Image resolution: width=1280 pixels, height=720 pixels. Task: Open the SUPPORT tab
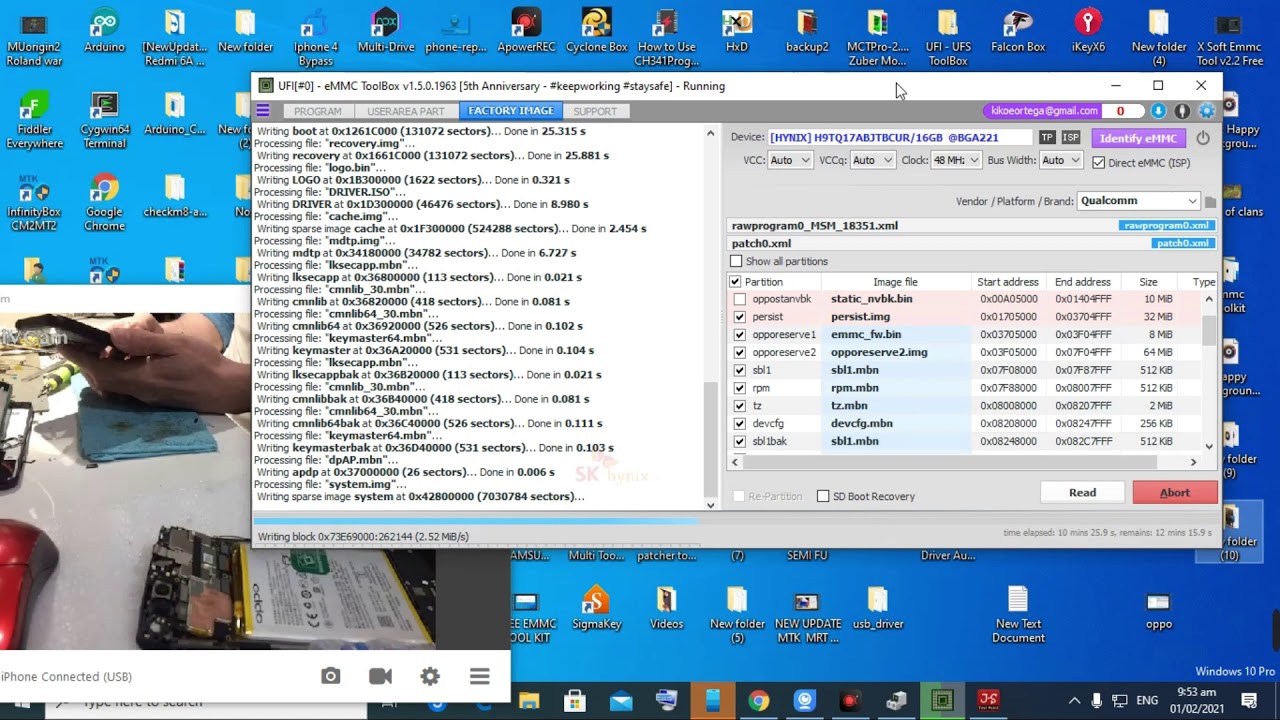pos(595,111)
